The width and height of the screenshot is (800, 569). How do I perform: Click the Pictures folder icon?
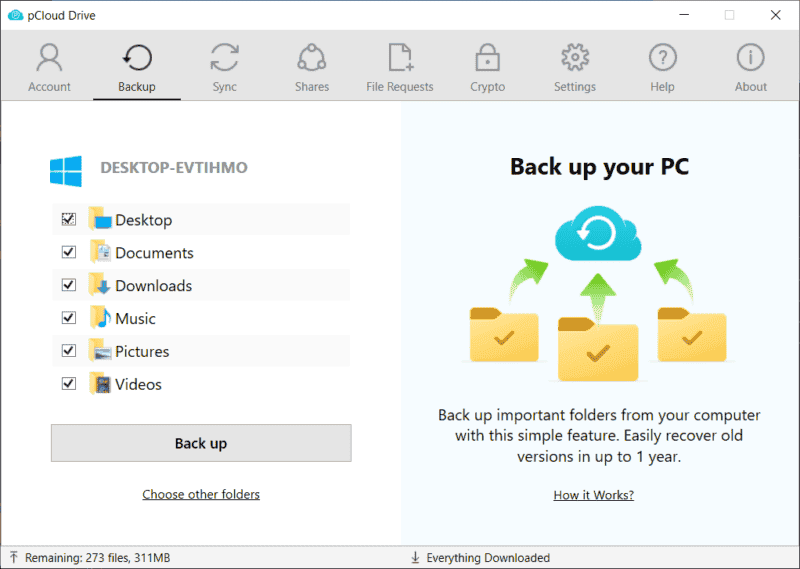[99, 350]
